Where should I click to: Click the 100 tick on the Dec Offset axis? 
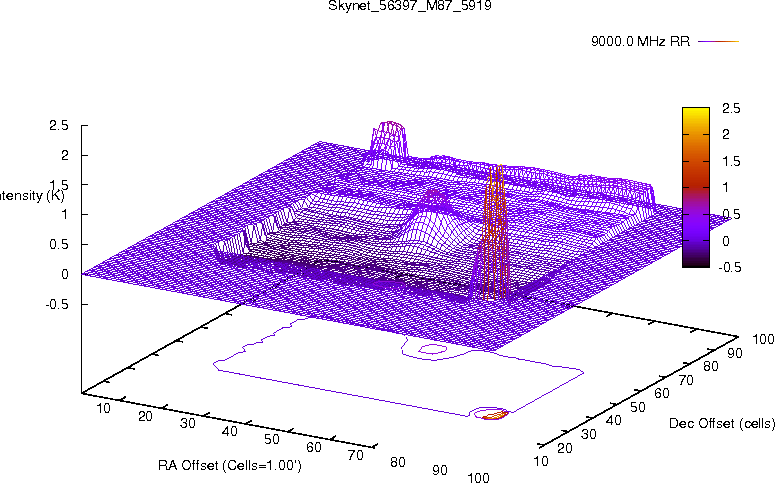[x=763, y=339]
